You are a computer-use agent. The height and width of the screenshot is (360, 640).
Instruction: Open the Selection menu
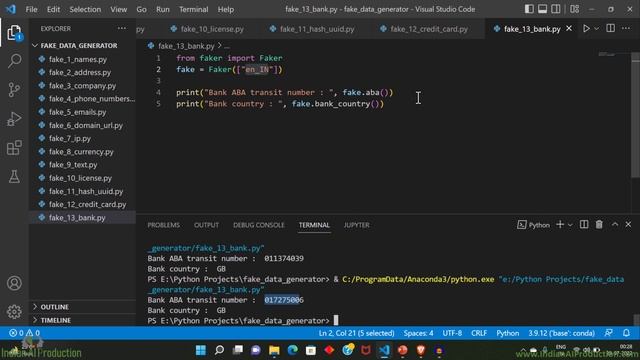tap(85, 9)
